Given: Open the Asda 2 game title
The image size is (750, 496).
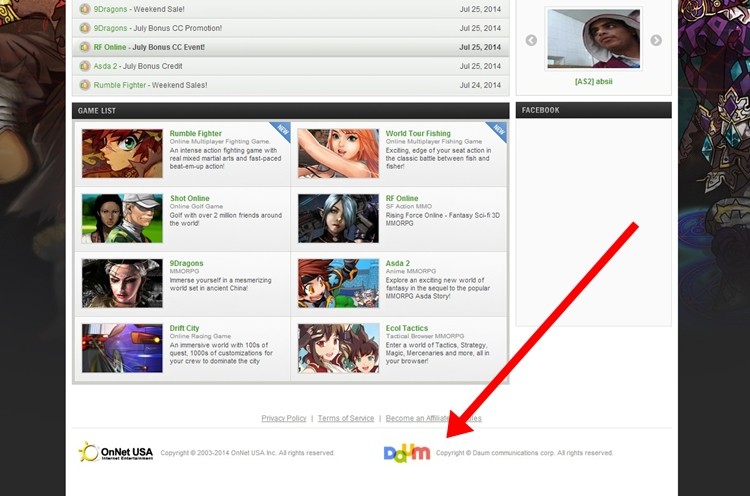Looking at the screenshot, I should pos(397,263).
